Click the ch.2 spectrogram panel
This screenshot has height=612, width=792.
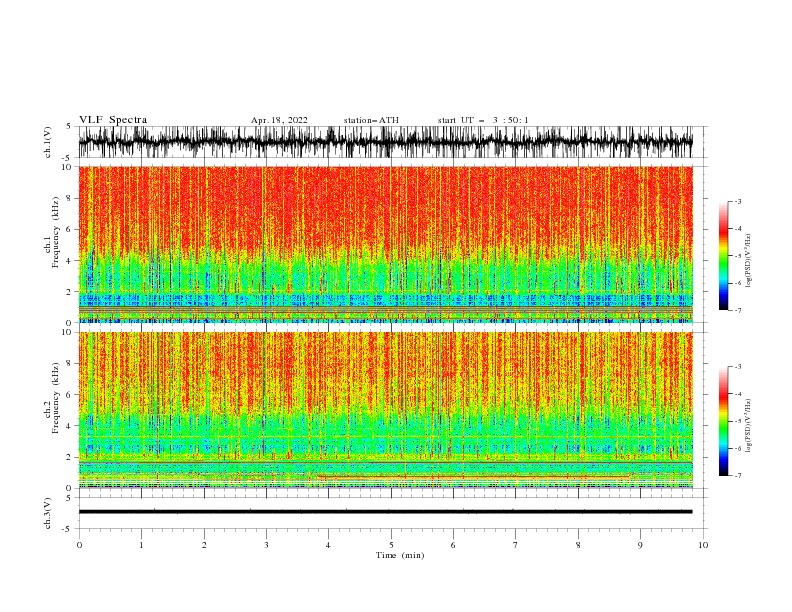click(x=385, y=410)
